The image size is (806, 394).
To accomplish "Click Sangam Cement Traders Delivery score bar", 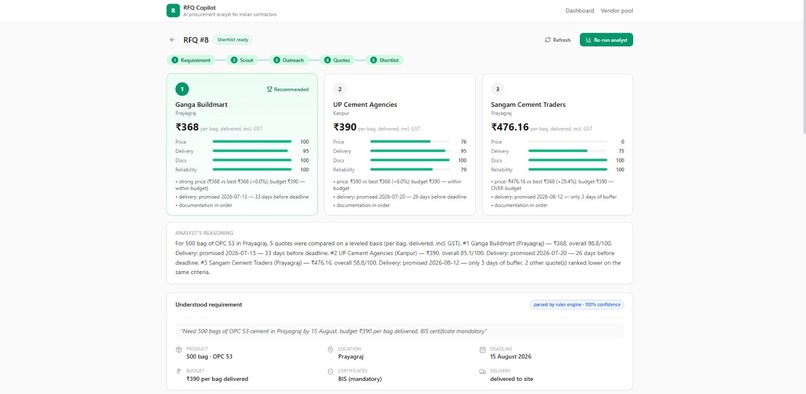I will (567, 151).
